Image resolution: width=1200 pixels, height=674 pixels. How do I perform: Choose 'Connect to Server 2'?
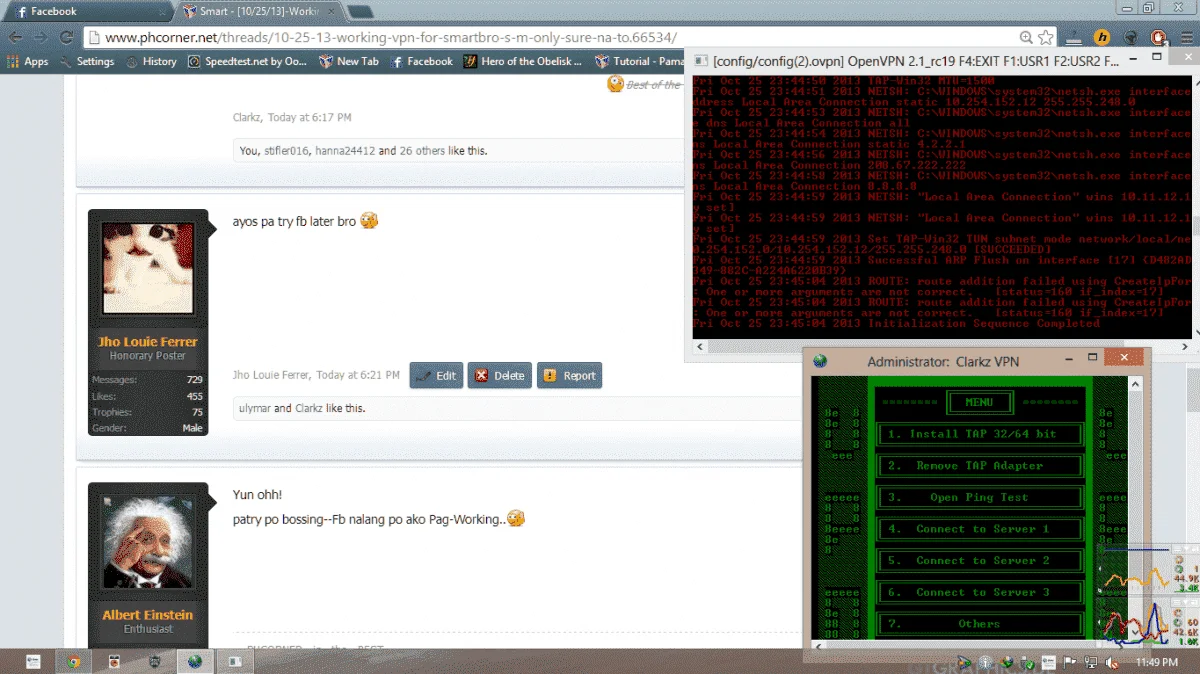[x=980, y=561]
